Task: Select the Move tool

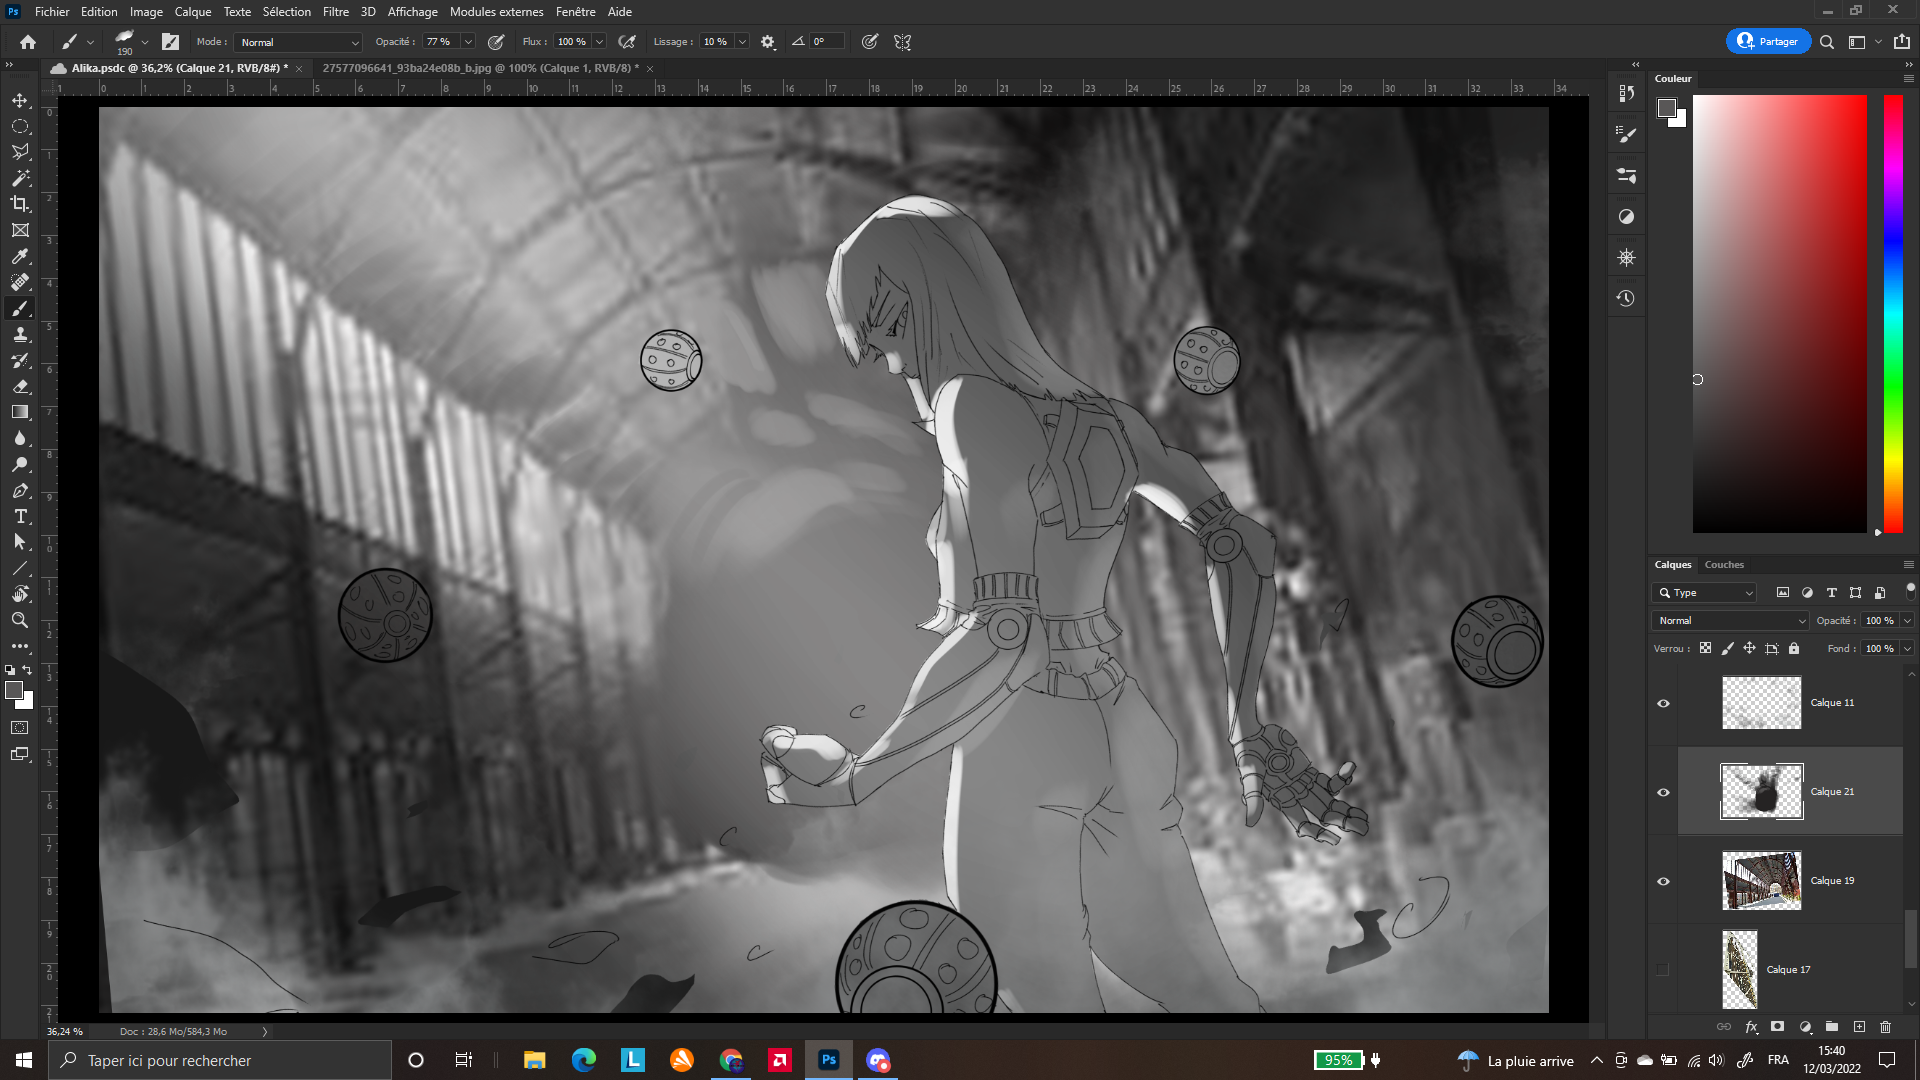Action: [20, 101]
